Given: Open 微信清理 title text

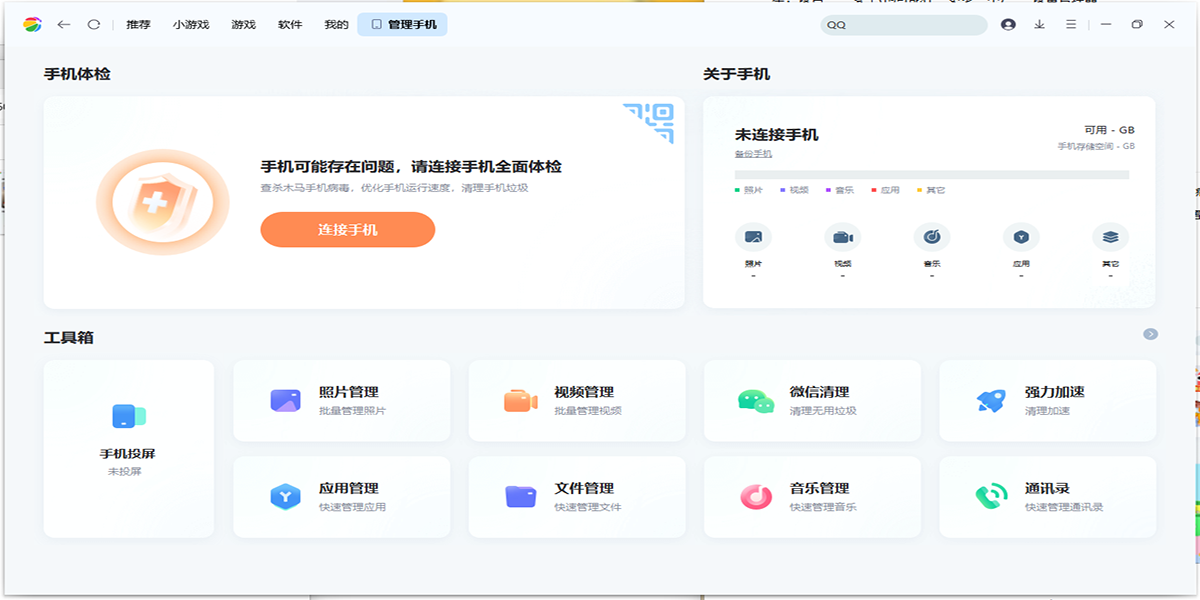Looking at the screenshot, I should point(819,392).
